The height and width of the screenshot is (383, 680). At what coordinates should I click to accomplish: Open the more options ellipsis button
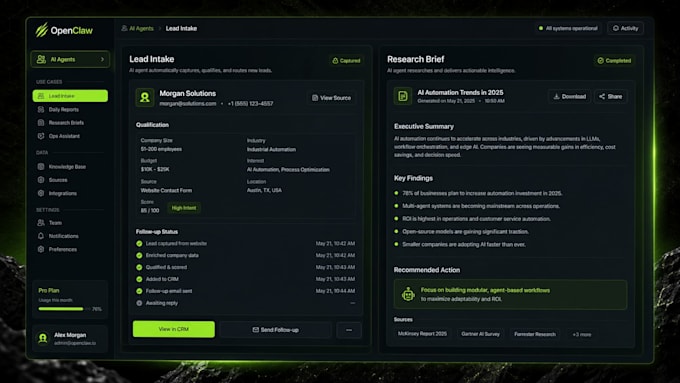[x=349, y=330]
